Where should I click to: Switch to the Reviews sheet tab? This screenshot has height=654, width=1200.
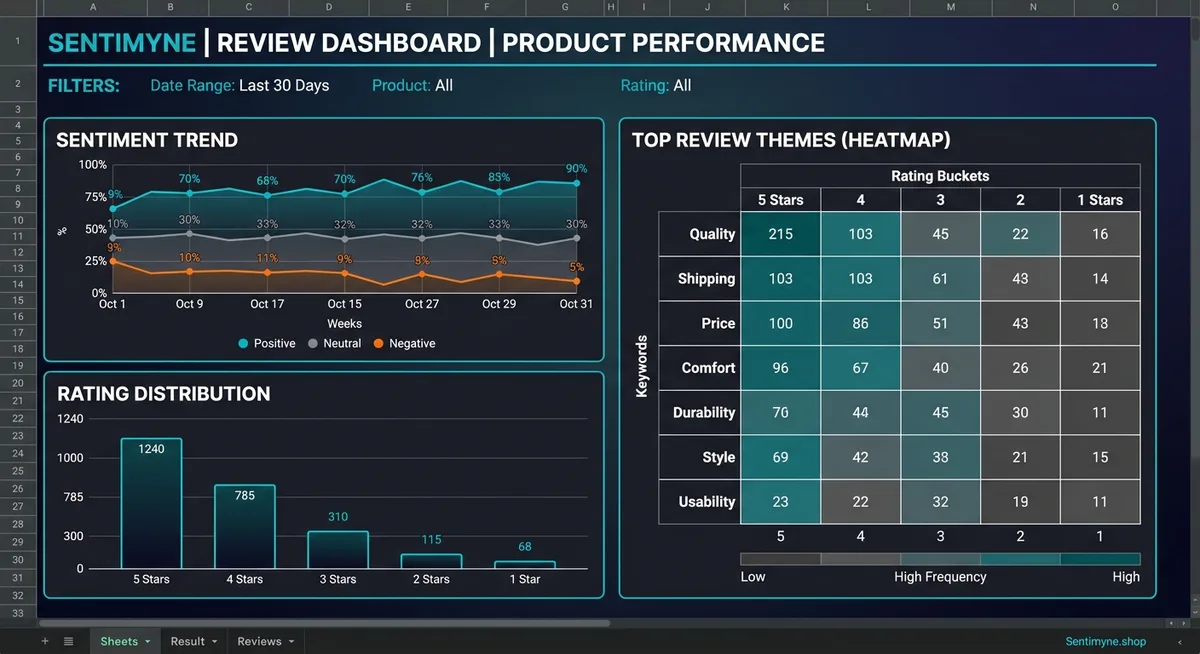coord(258,641)
